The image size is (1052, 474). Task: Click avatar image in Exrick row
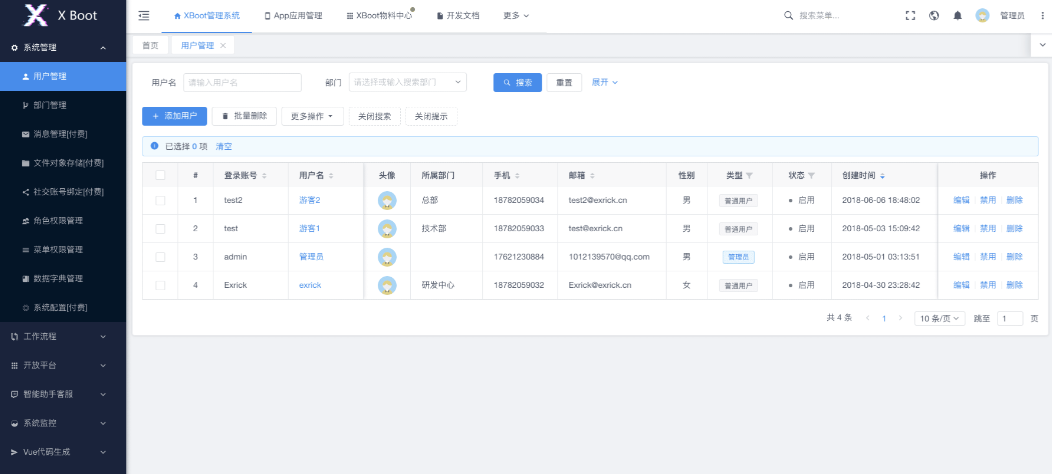point(386,285)
